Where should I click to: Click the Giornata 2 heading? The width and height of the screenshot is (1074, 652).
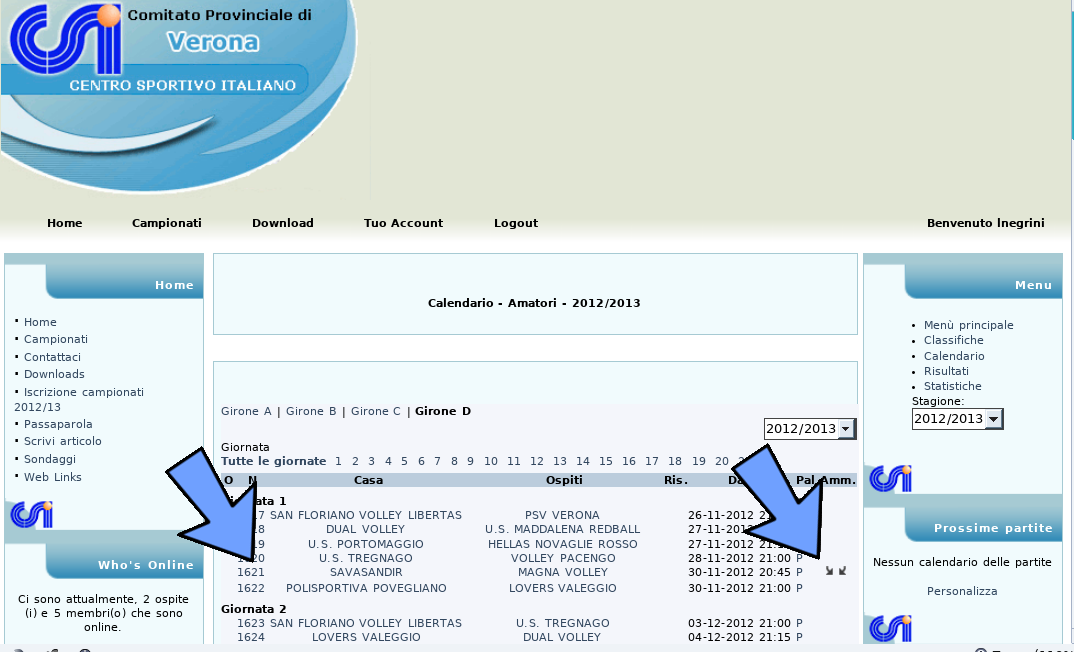pyautogui.click(x=253, y=609)
